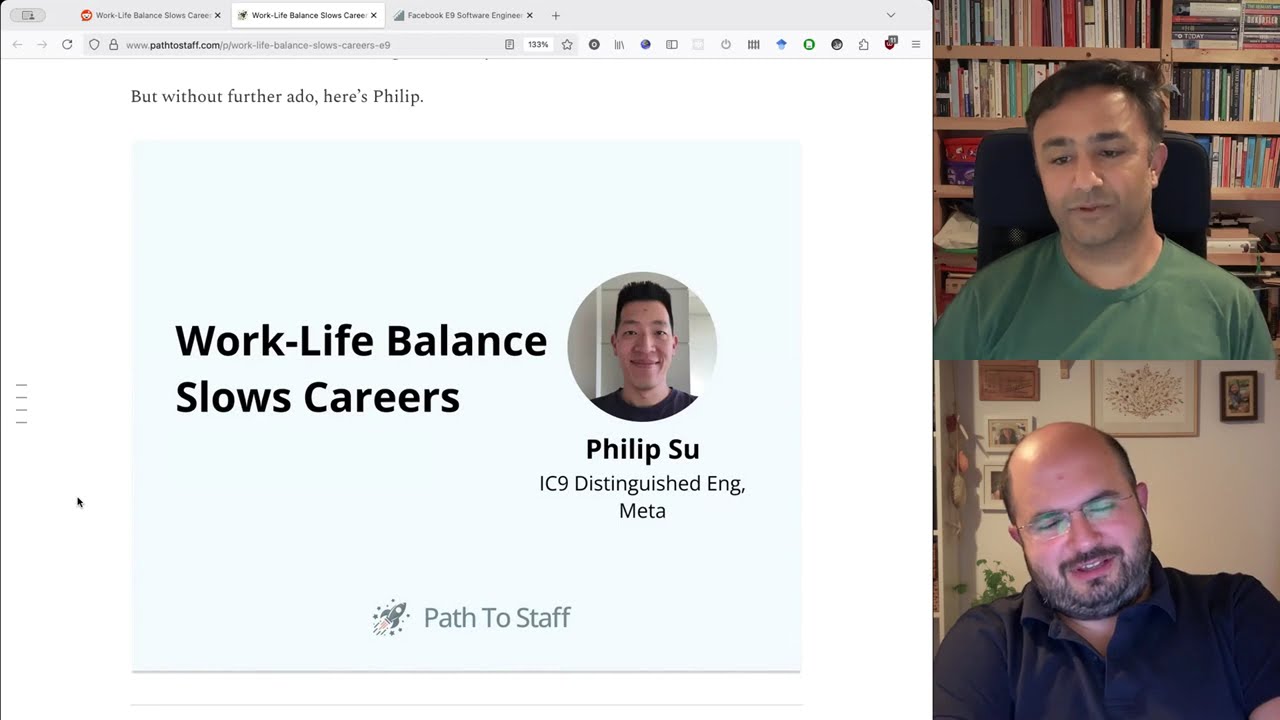Open tracking protection shield panel
The height and width of the screenshot is (720, 1280).
(x=94, y=45)
